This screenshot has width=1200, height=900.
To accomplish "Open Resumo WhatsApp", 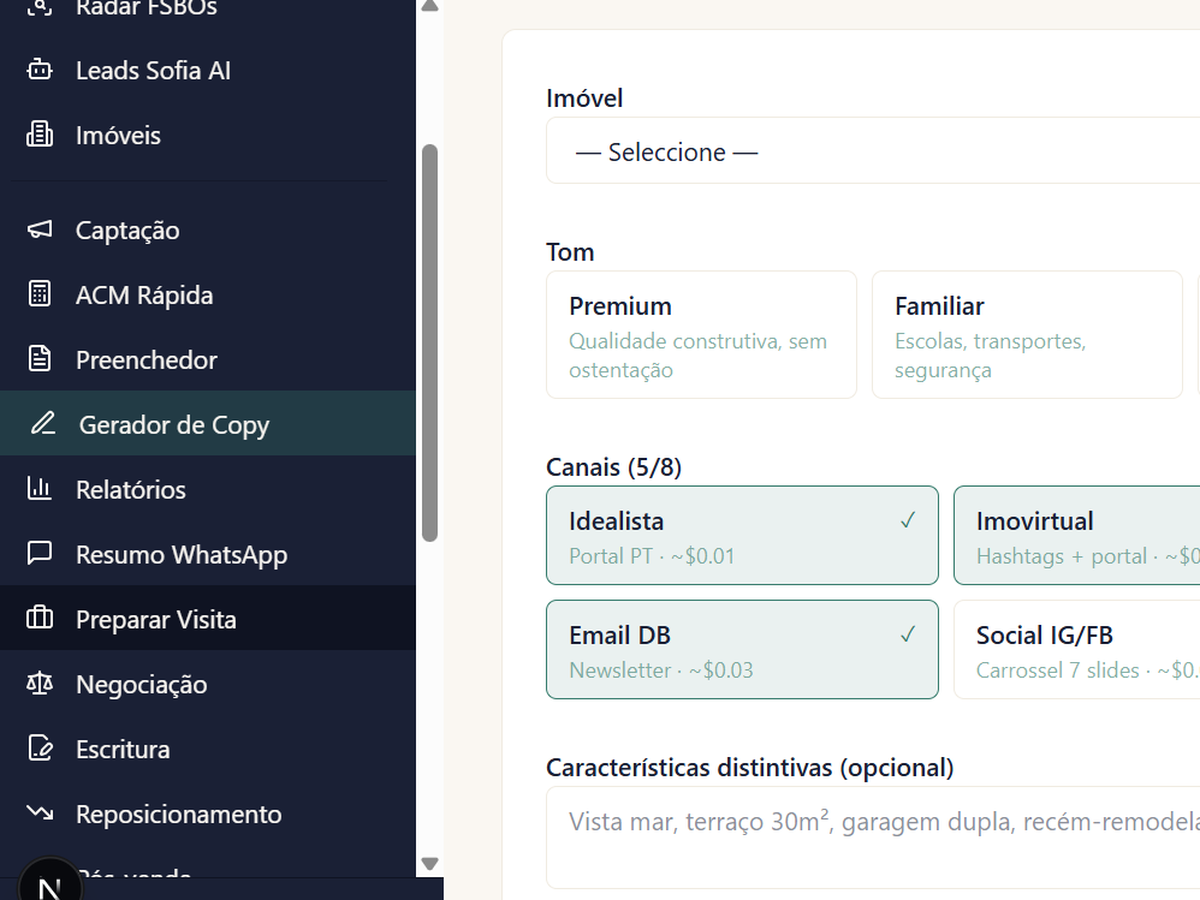I will [208, 554].
